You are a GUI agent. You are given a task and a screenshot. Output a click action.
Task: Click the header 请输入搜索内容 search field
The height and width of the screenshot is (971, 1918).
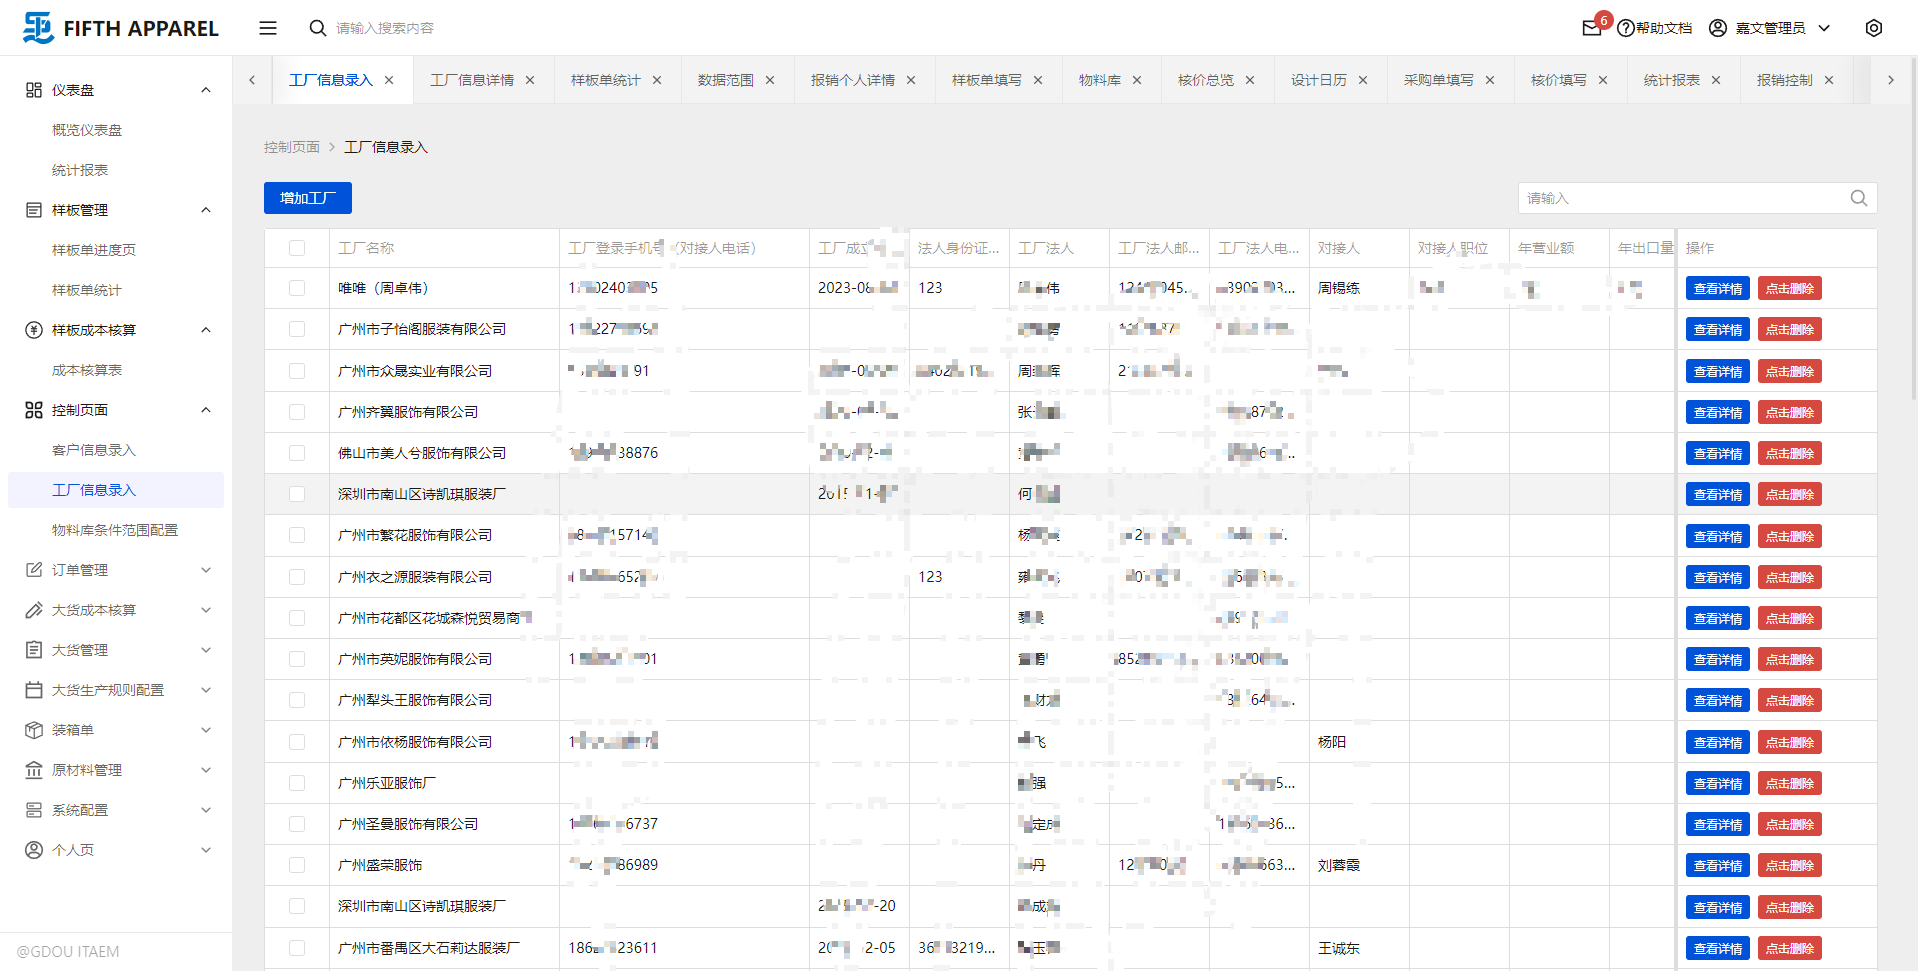click(x=385, y=28)
